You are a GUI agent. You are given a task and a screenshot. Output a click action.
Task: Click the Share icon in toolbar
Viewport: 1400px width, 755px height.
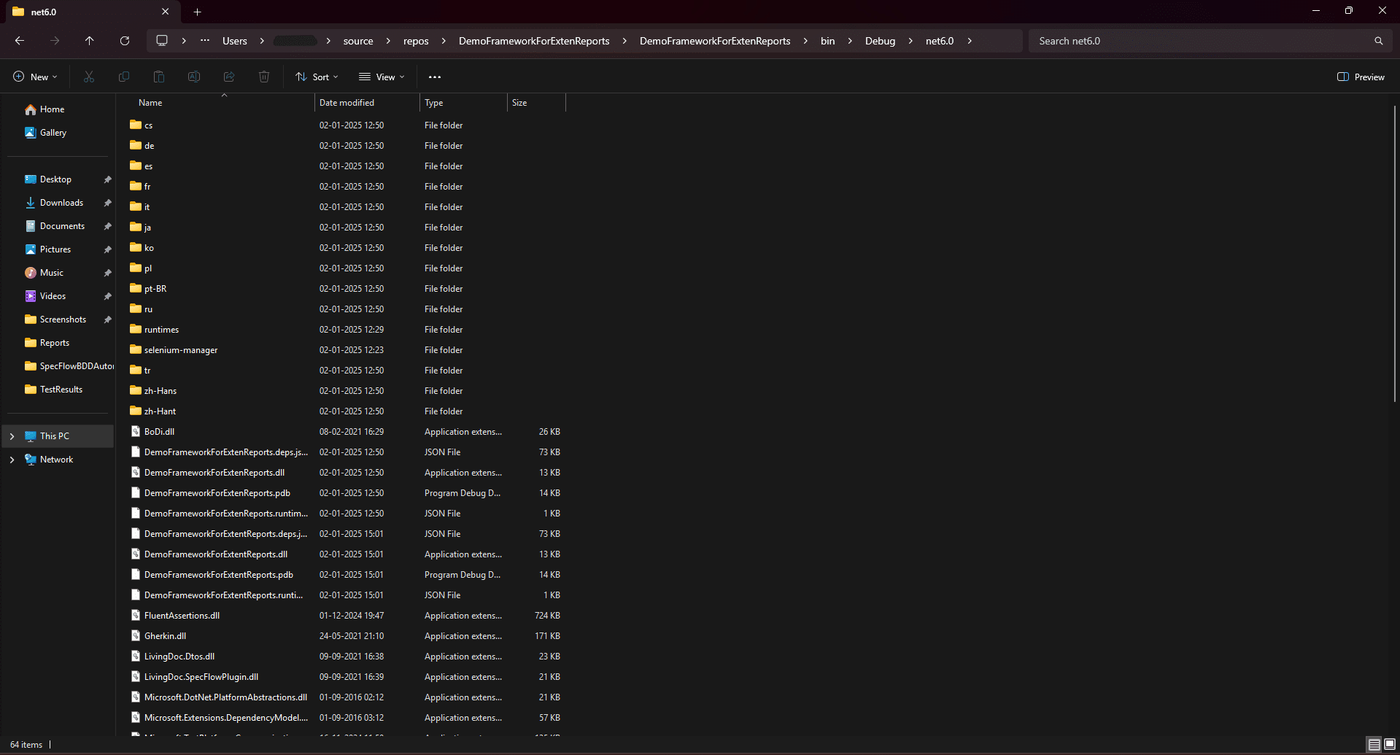[x=229, y=77]
